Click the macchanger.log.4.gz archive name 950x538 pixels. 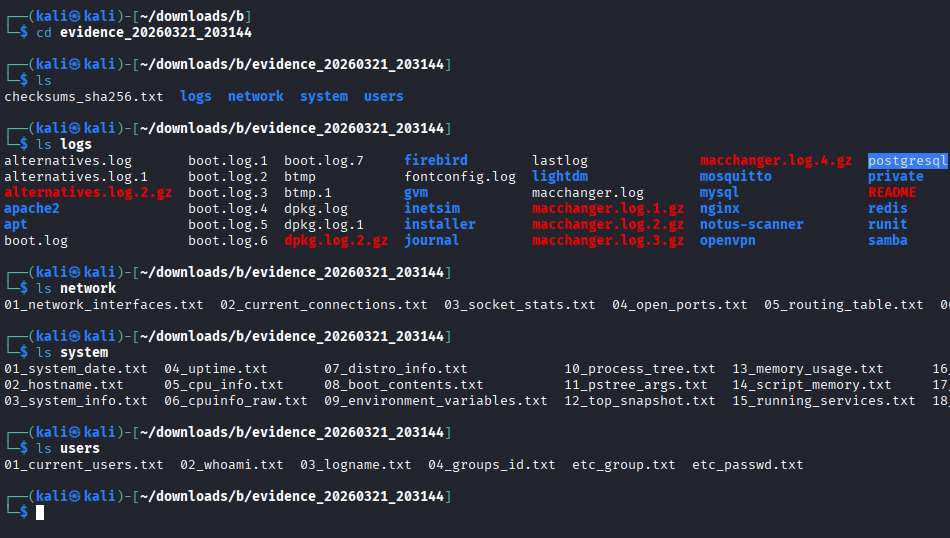(x=776, y=161)
